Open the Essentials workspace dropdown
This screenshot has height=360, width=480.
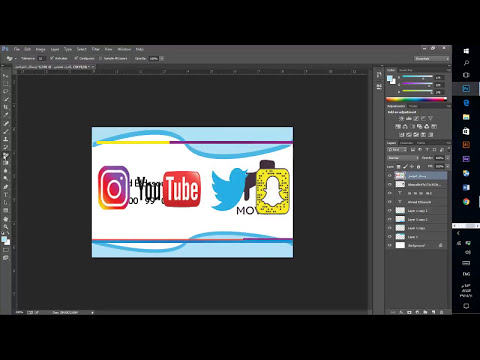click(432, 59)
